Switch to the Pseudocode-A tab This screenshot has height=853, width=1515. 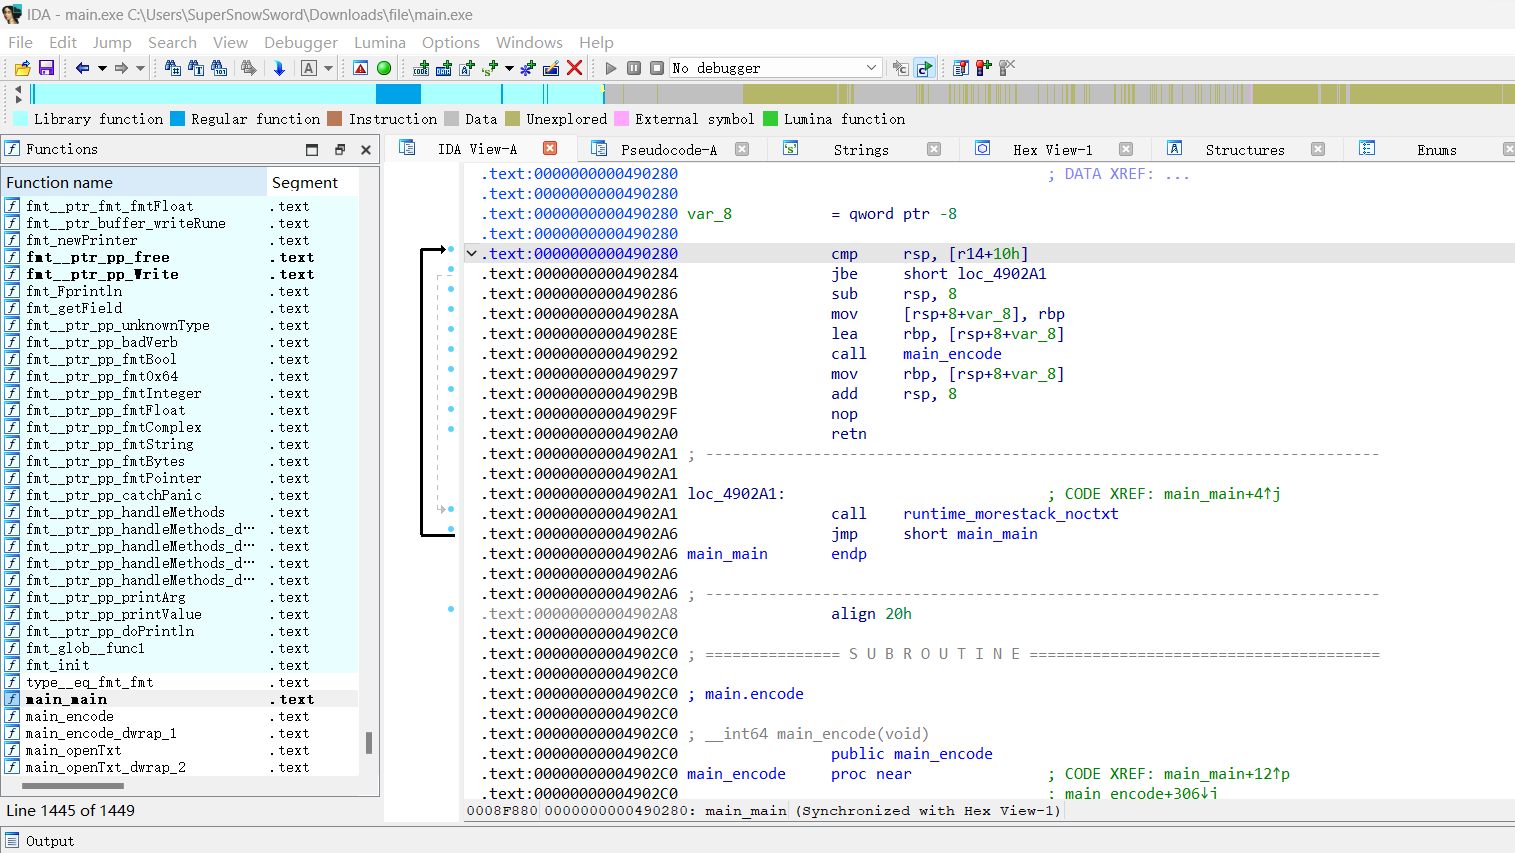668,150
